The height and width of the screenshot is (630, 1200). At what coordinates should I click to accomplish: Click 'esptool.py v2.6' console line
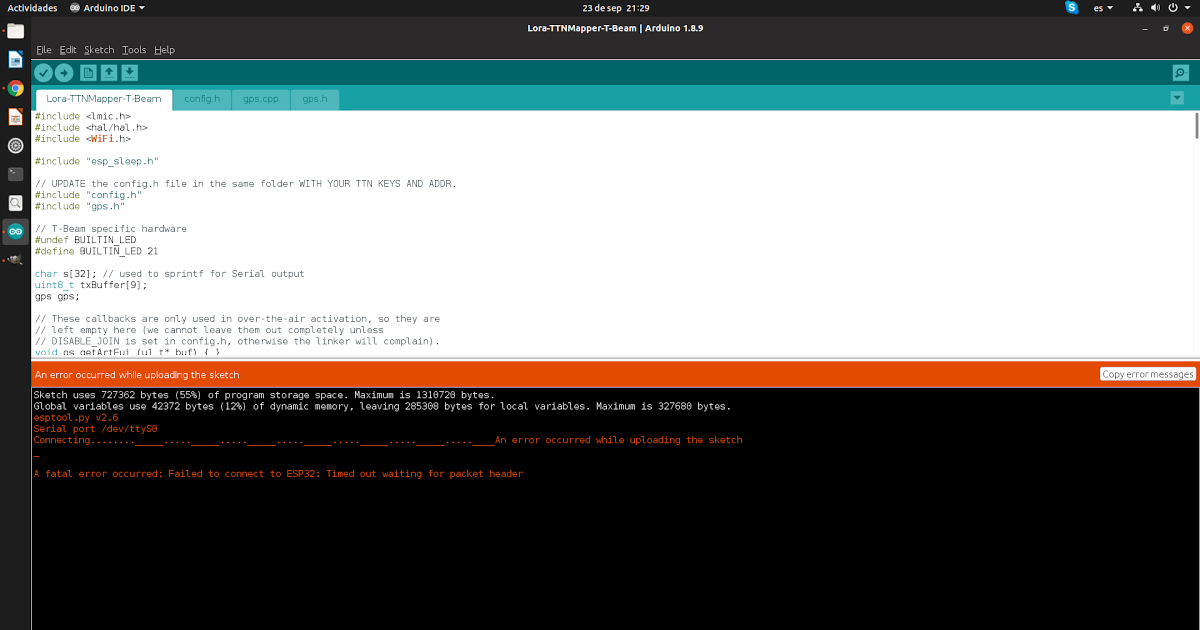[x=76, y=418]
